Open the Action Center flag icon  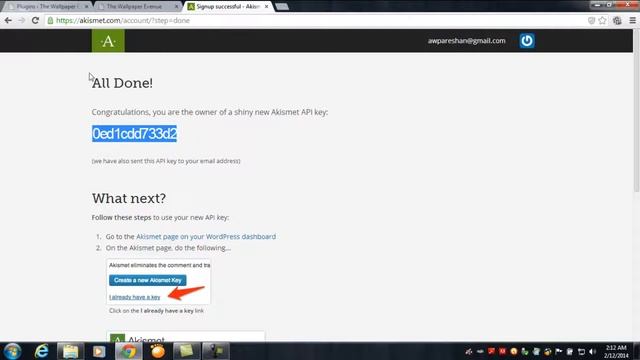(559, 351)
